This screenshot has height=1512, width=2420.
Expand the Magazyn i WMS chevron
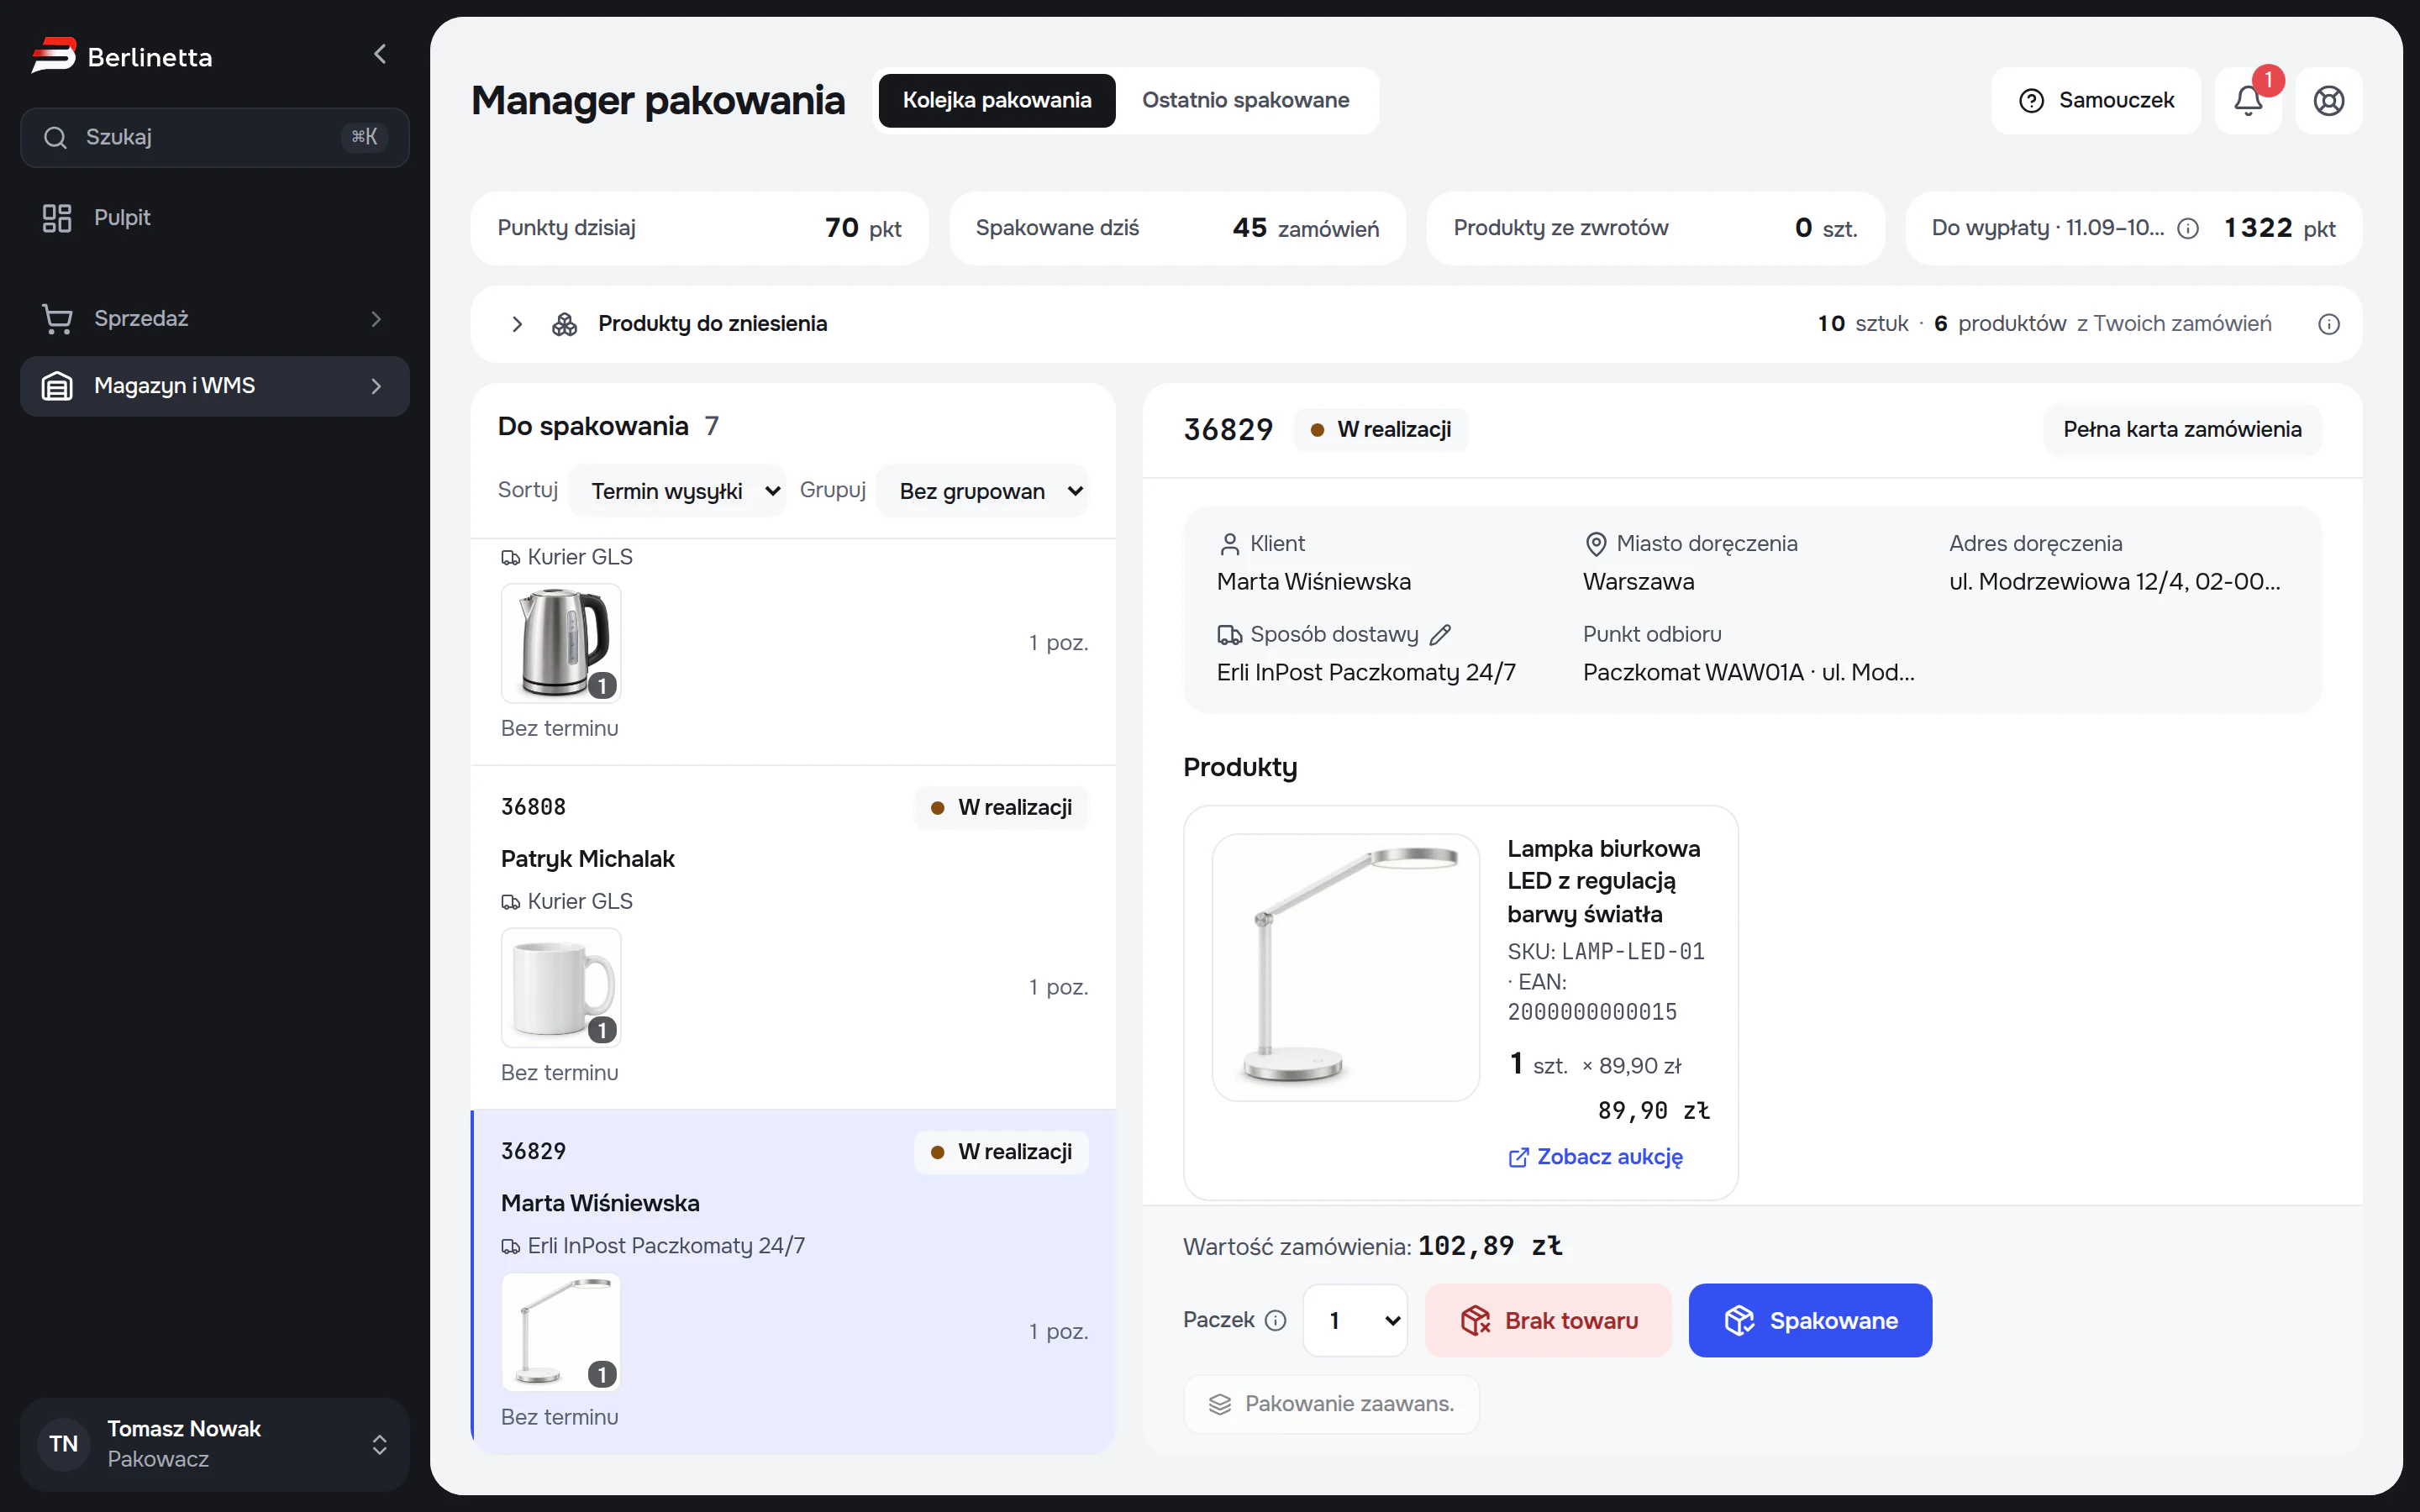376,386
